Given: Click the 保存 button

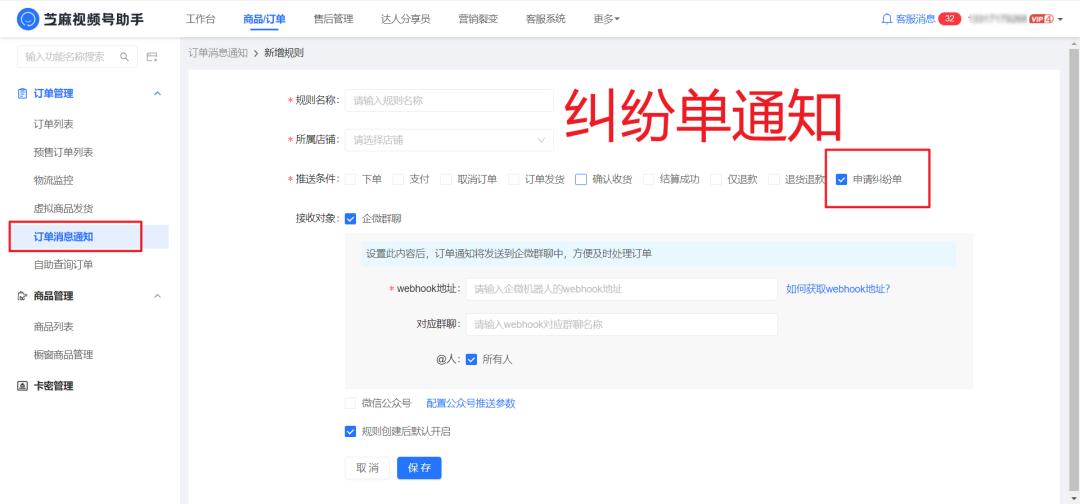Looking at the screenshot, I should pos(419,468).
